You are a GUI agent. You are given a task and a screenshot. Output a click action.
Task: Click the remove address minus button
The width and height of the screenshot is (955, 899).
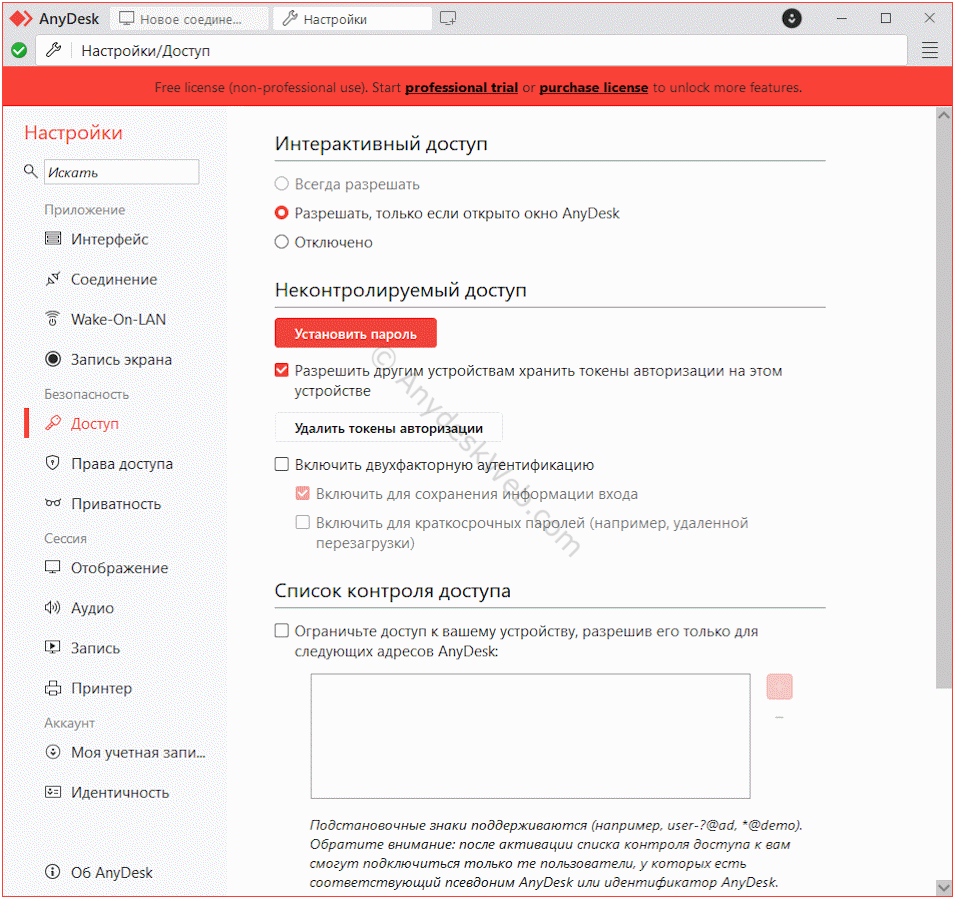tap(779, 717)
